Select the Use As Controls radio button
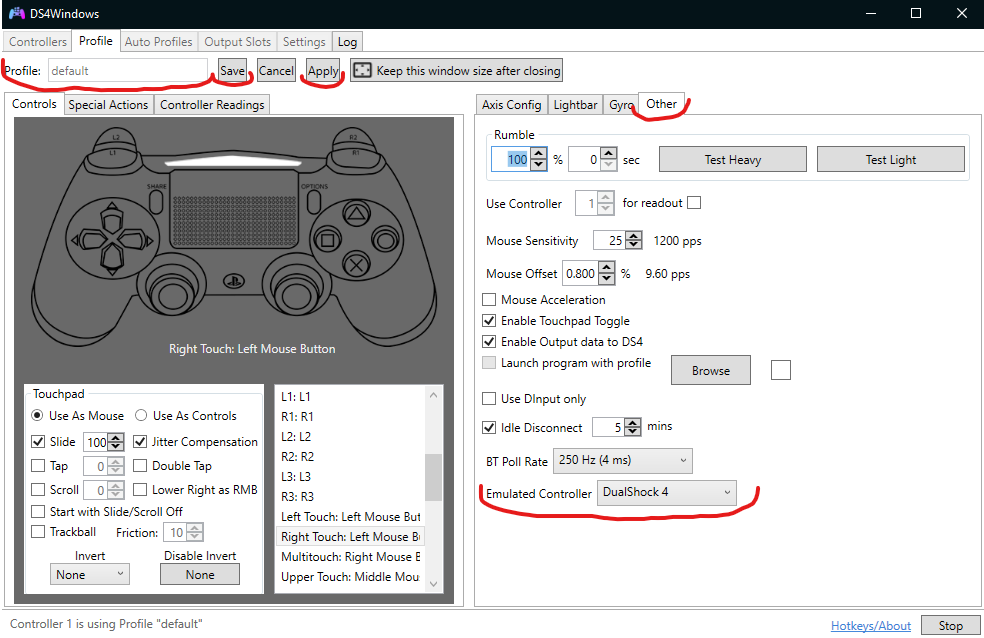The width and height of the screenshot is (984, 638). click(141, 415)
